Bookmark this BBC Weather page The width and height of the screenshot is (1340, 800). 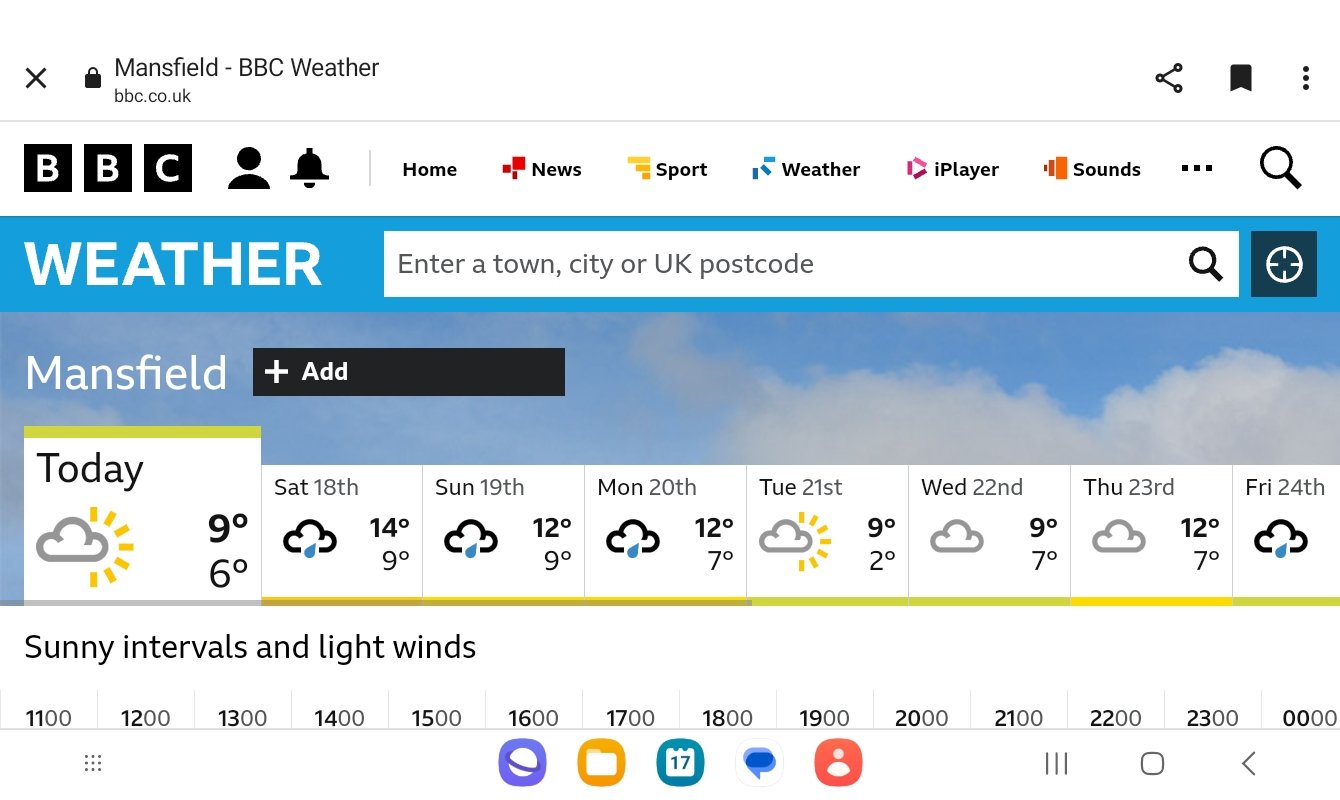tap(1241, 78)
